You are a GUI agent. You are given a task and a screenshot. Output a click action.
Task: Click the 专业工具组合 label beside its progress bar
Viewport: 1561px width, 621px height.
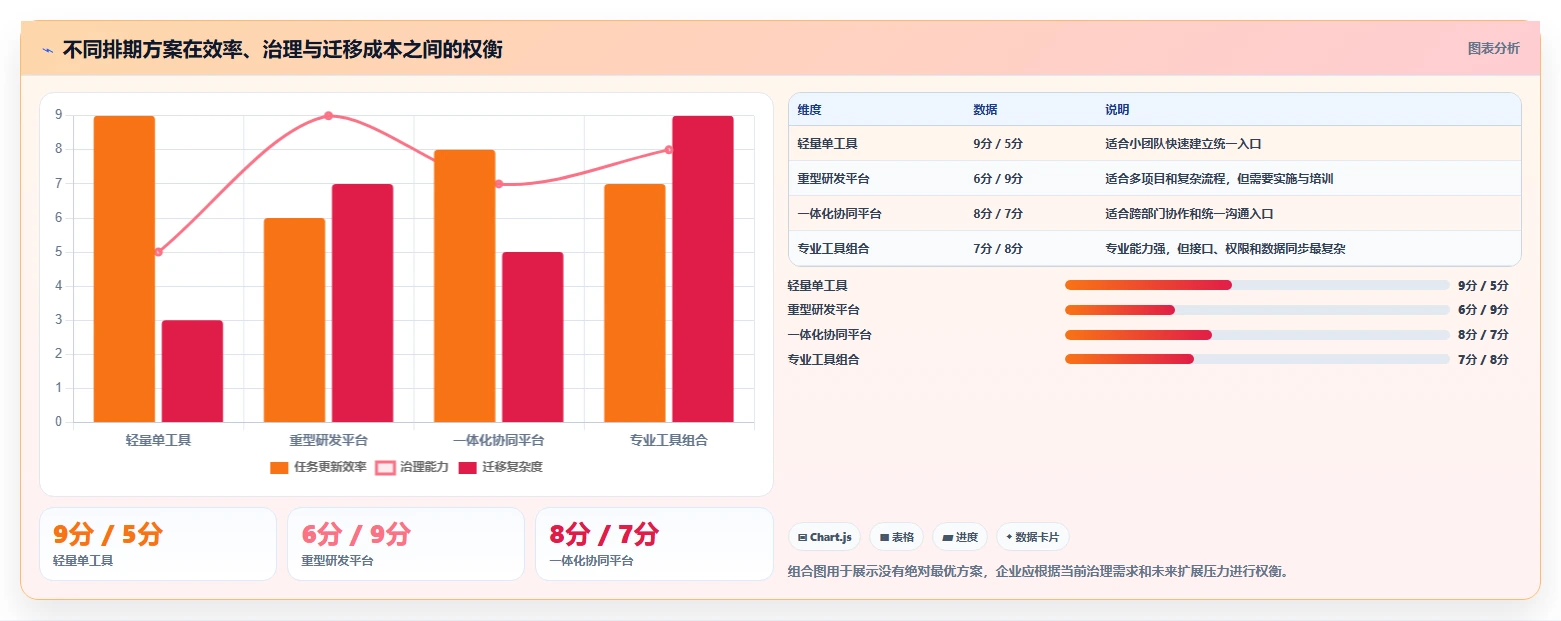[x=823, y=360]
